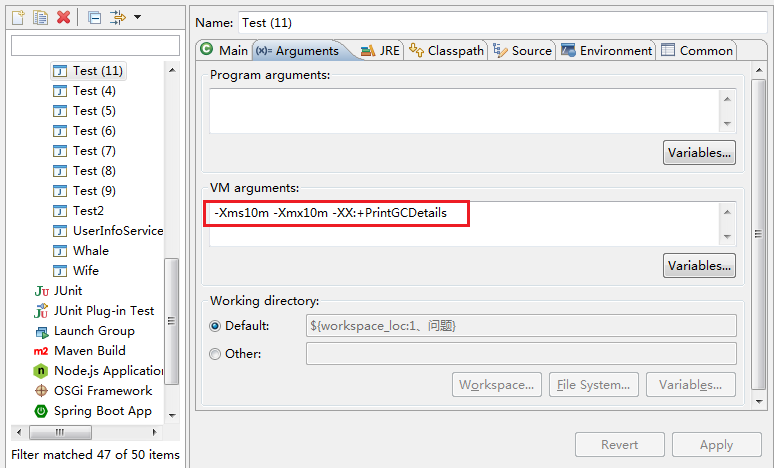774x468 pixels.
Task: Select Wife configuration
Action: pos(76,271)
